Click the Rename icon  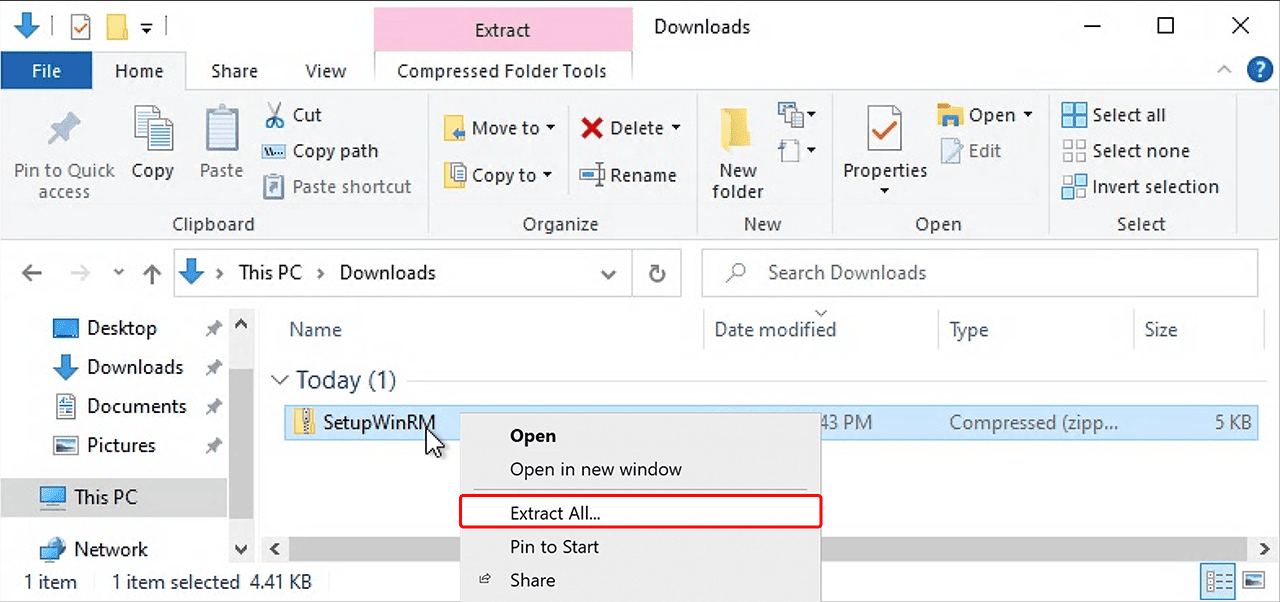coord(592,175)
